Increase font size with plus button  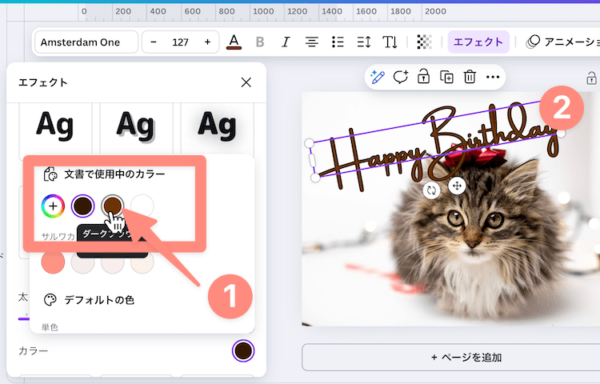tap(207, 42)
